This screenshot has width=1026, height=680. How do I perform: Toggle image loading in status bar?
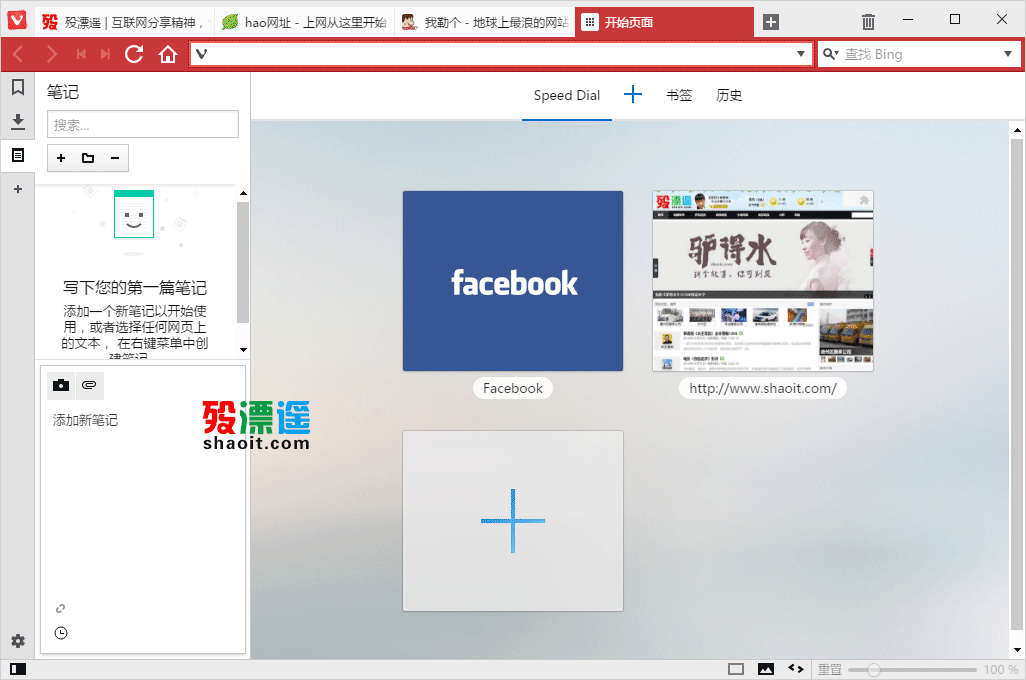click(766, 669)
